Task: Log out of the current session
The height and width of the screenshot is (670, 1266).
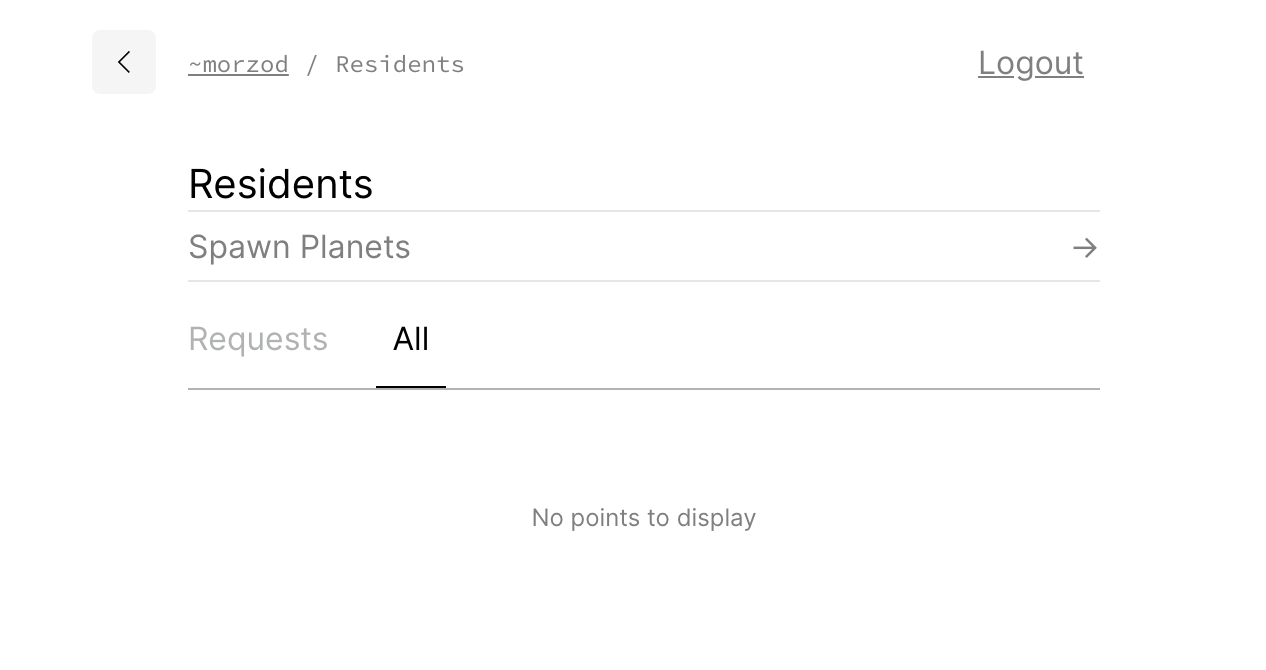Action: pos(1030,63)
